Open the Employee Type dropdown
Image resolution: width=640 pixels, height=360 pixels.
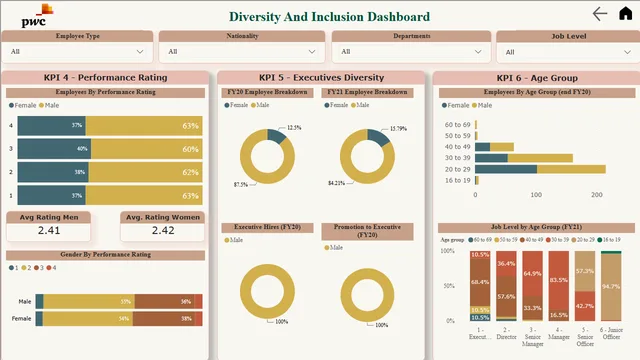[77, 52]
